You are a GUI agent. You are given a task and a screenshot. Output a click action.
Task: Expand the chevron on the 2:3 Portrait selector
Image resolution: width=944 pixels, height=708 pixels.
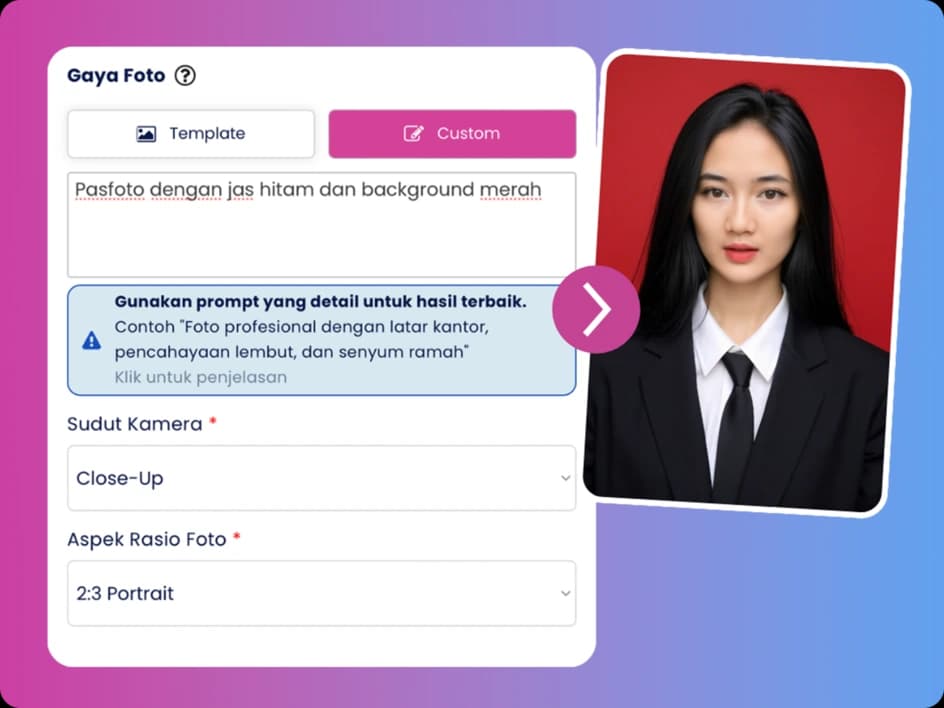(565, 593)
